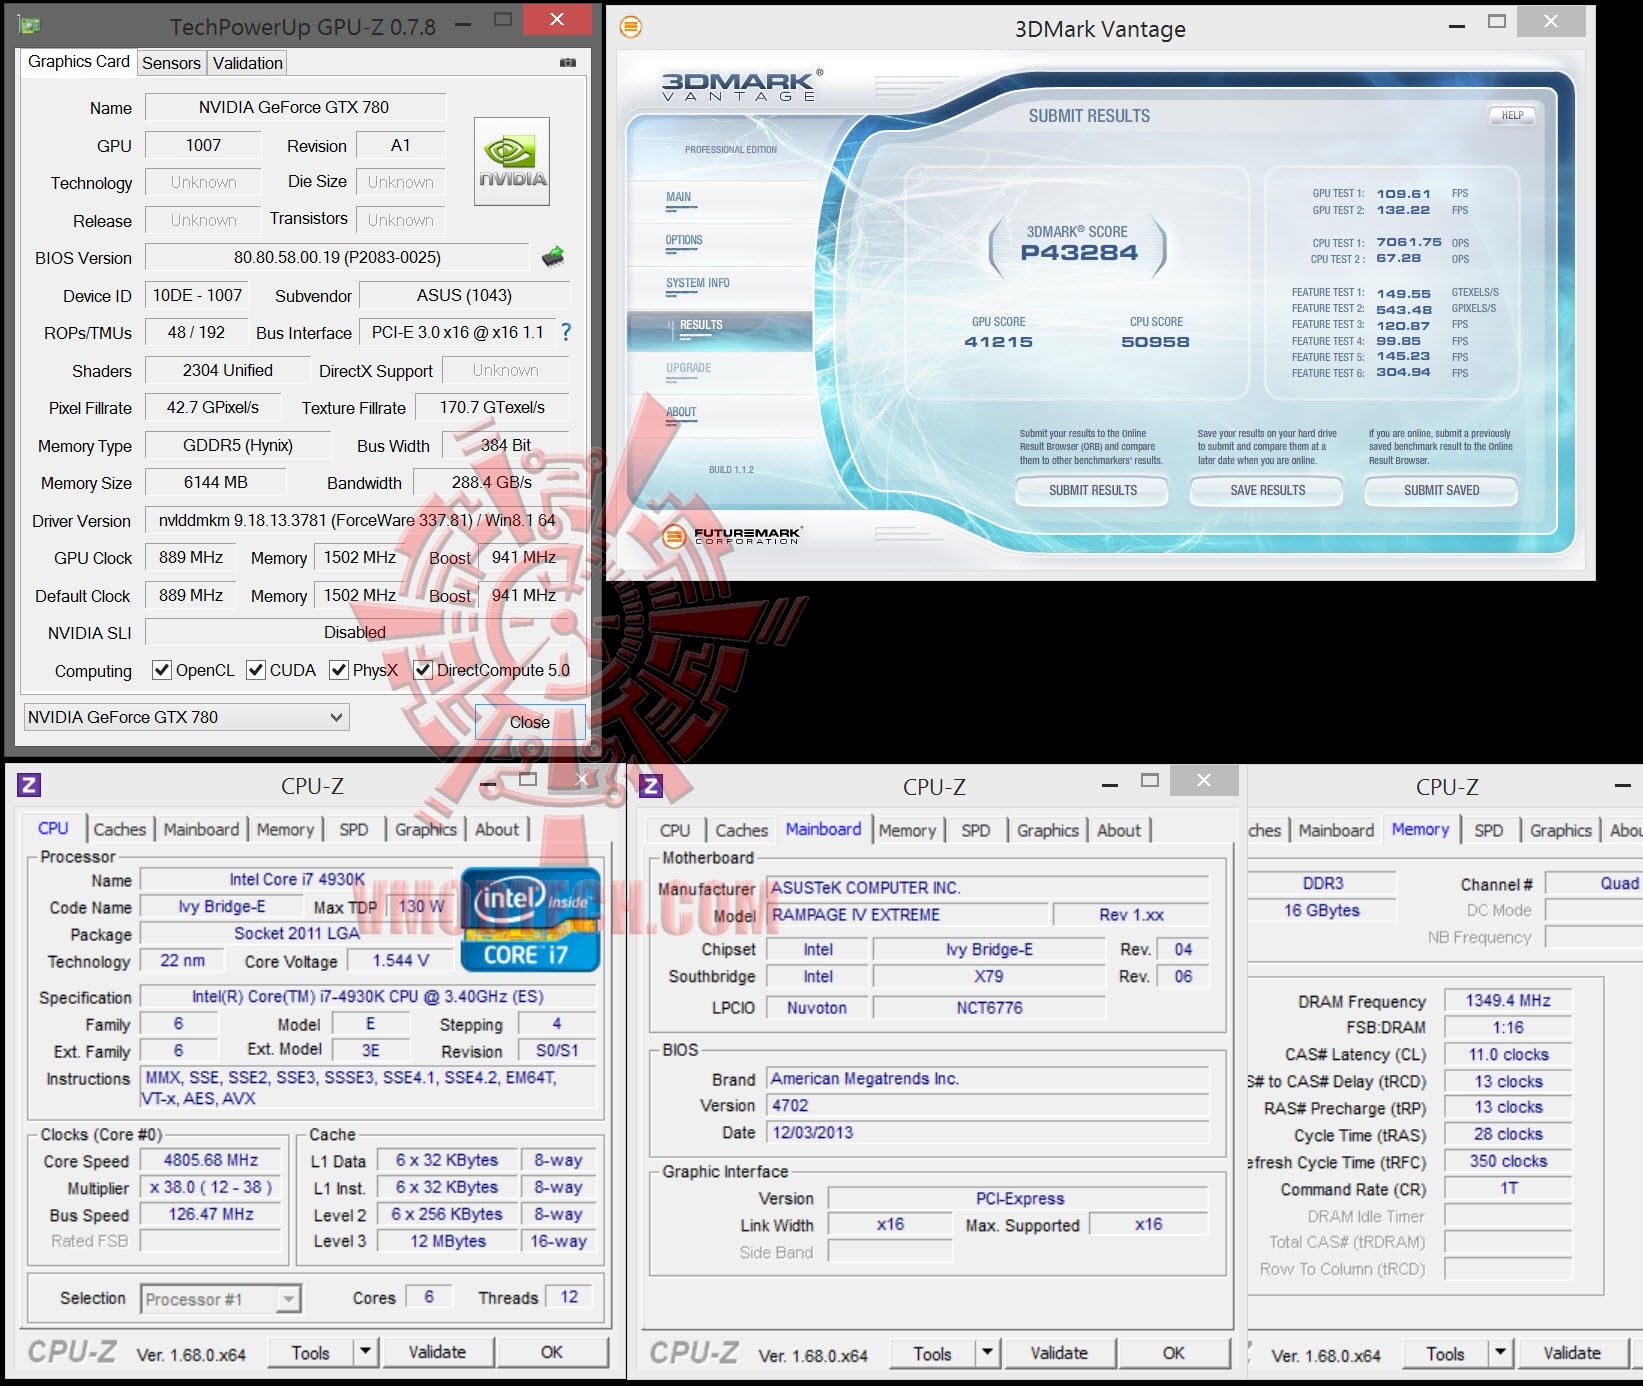Toggle the PhysX checkbox
The height and width of the screenshot is (1386, 1643).
click(339, 670)
